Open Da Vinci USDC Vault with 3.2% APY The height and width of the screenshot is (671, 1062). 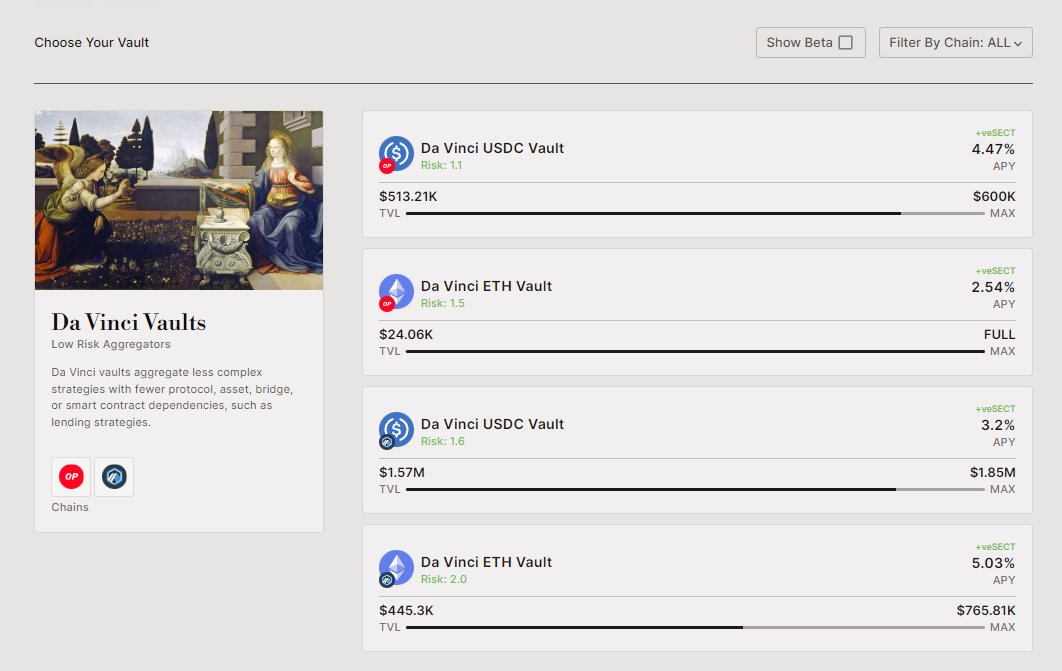click(x=697, y=450)
